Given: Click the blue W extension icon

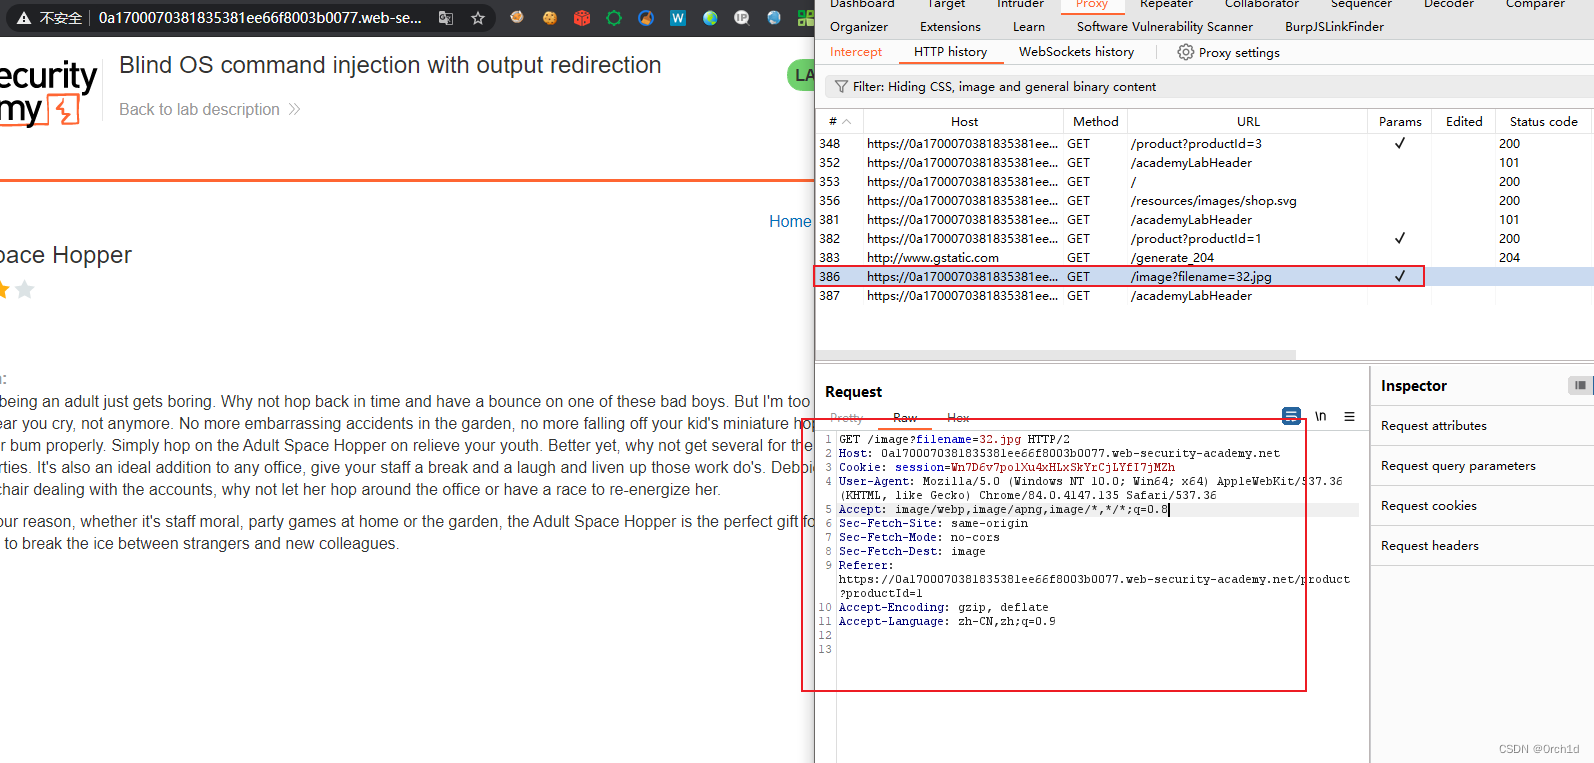Looking at the screenshot, I should pos(678,18).
